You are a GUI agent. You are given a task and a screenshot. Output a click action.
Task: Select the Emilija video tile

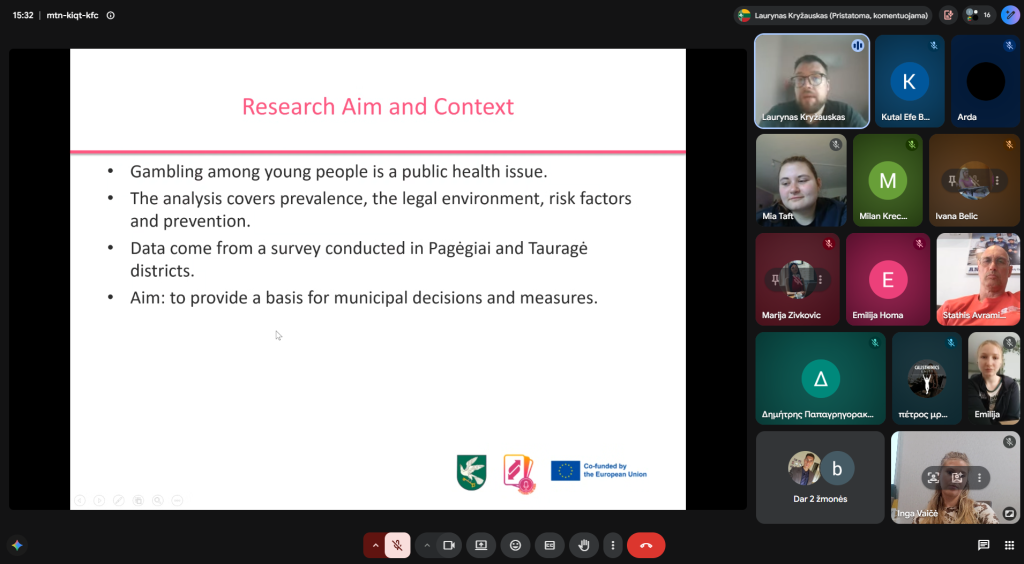point(994,379)
